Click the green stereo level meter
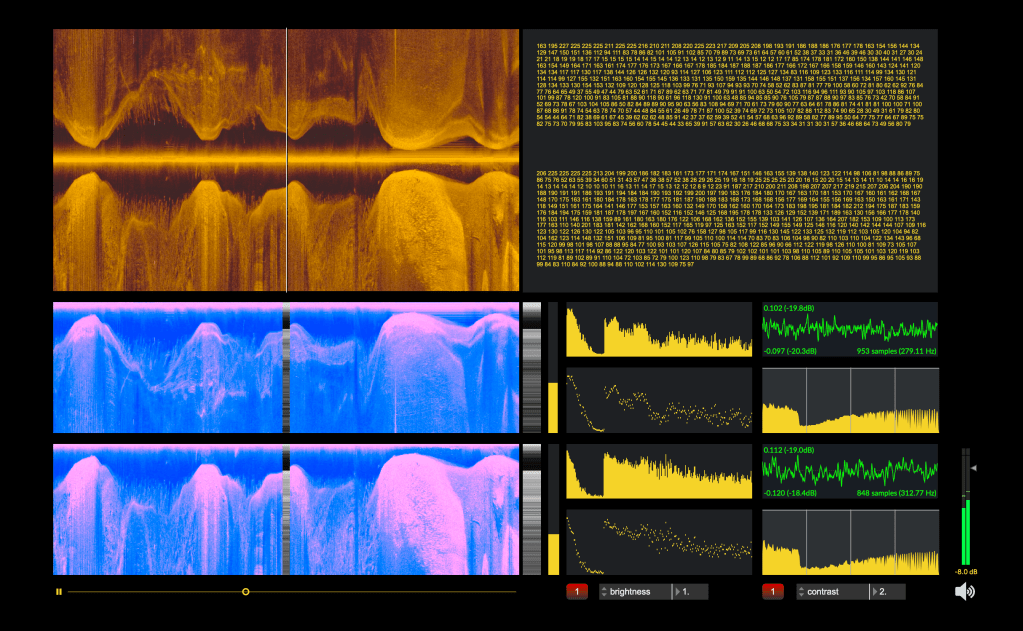Screen dimensions: 1023x631 point(965,510)
